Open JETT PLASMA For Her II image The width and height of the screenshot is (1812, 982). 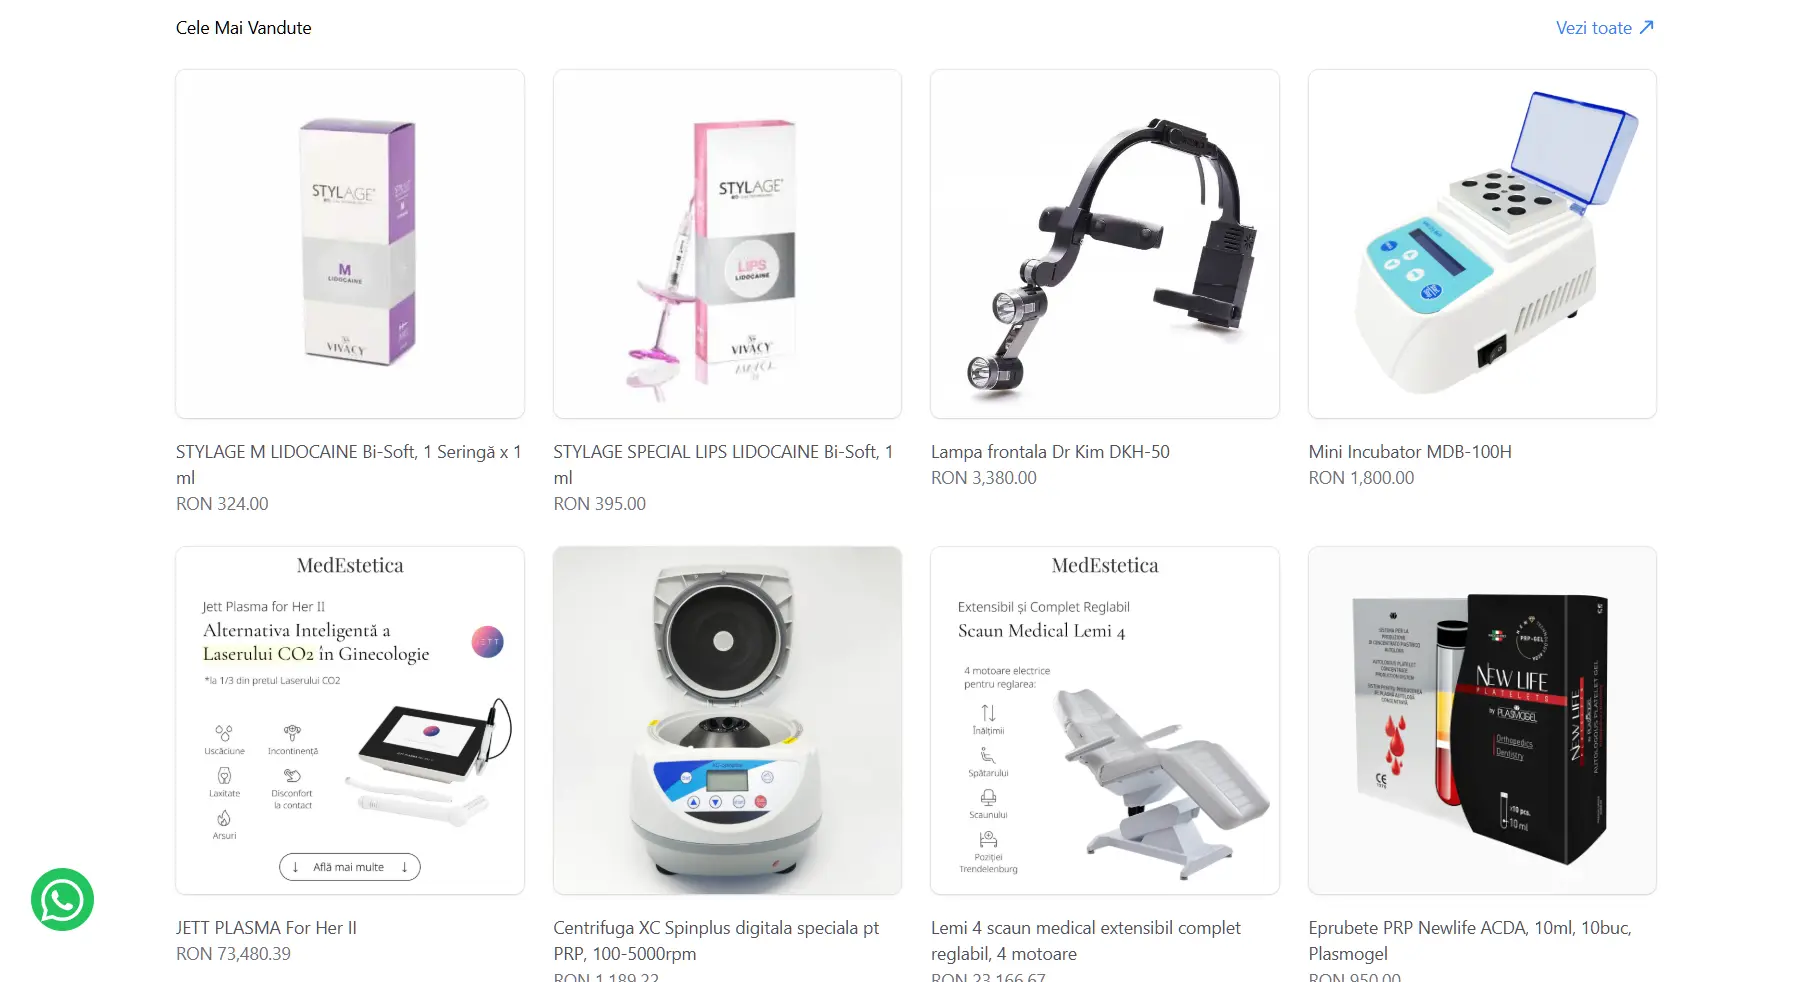pos(350,720)
